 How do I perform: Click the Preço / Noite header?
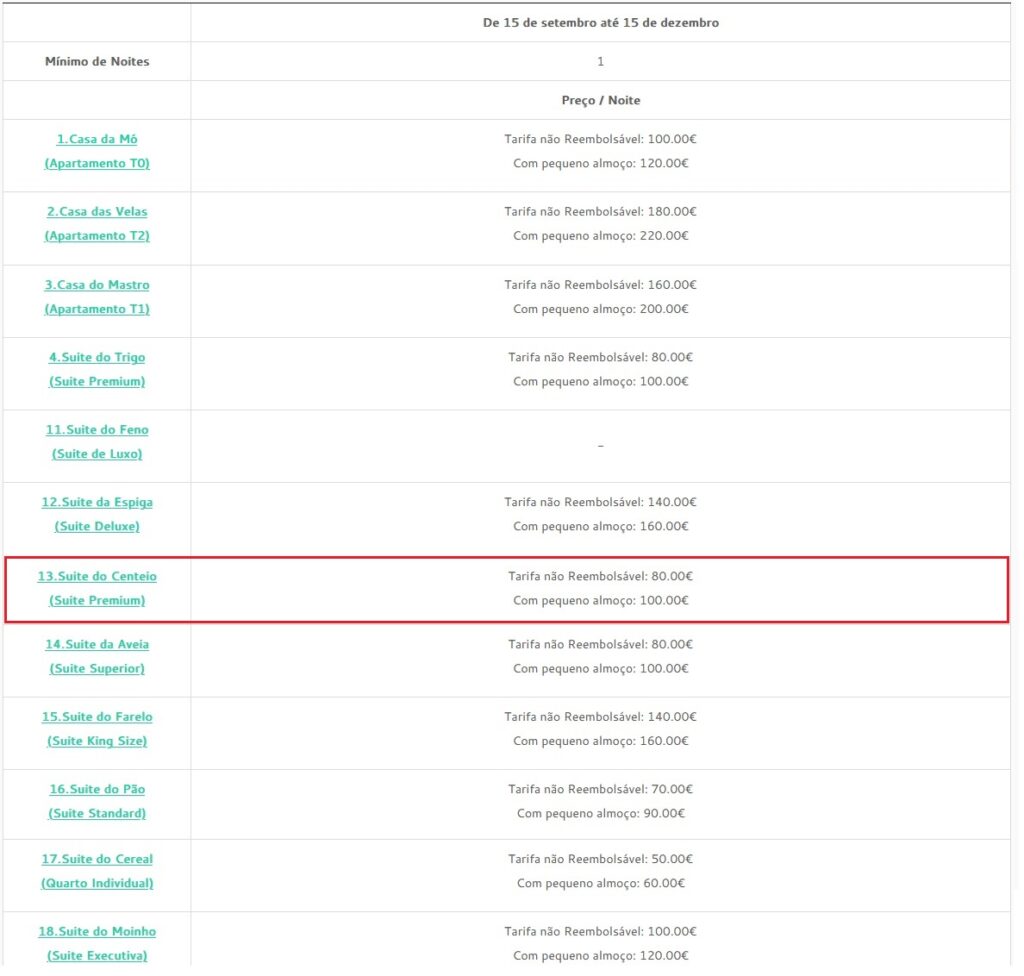(x=600, y=101)
